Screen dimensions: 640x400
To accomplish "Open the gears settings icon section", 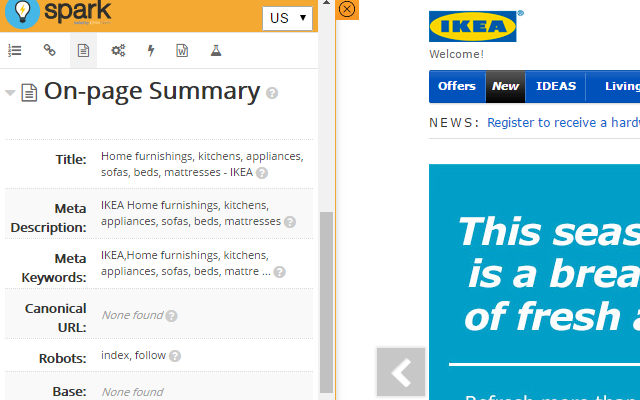I will (118, 50).
